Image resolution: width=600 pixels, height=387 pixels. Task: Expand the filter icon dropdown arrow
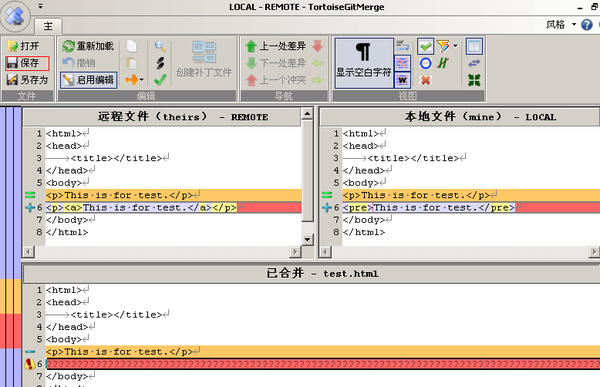click(455, 46)
